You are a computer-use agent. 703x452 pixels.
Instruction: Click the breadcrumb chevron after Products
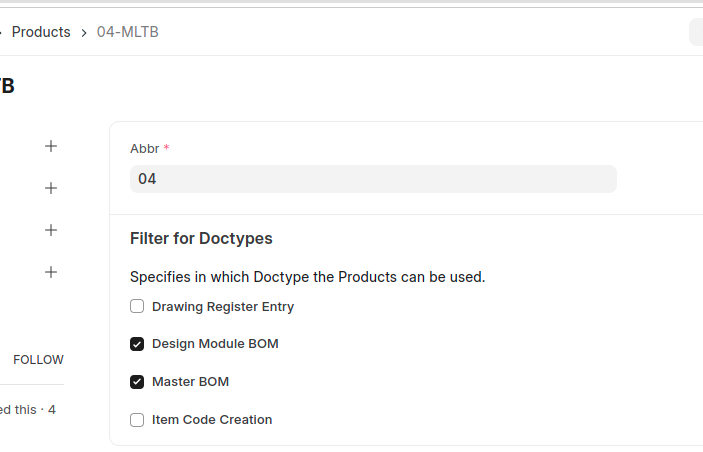point(84,33)
